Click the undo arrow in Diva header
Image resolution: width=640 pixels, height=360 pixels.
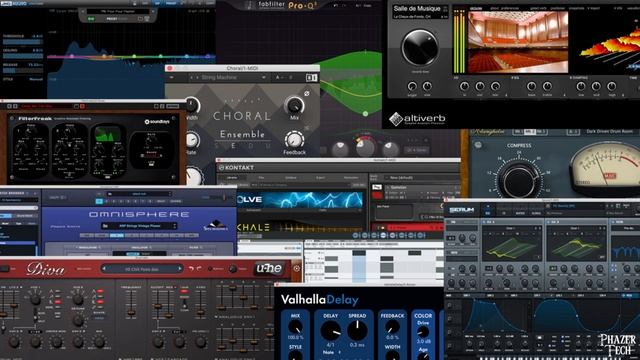[x=191, y=268]
